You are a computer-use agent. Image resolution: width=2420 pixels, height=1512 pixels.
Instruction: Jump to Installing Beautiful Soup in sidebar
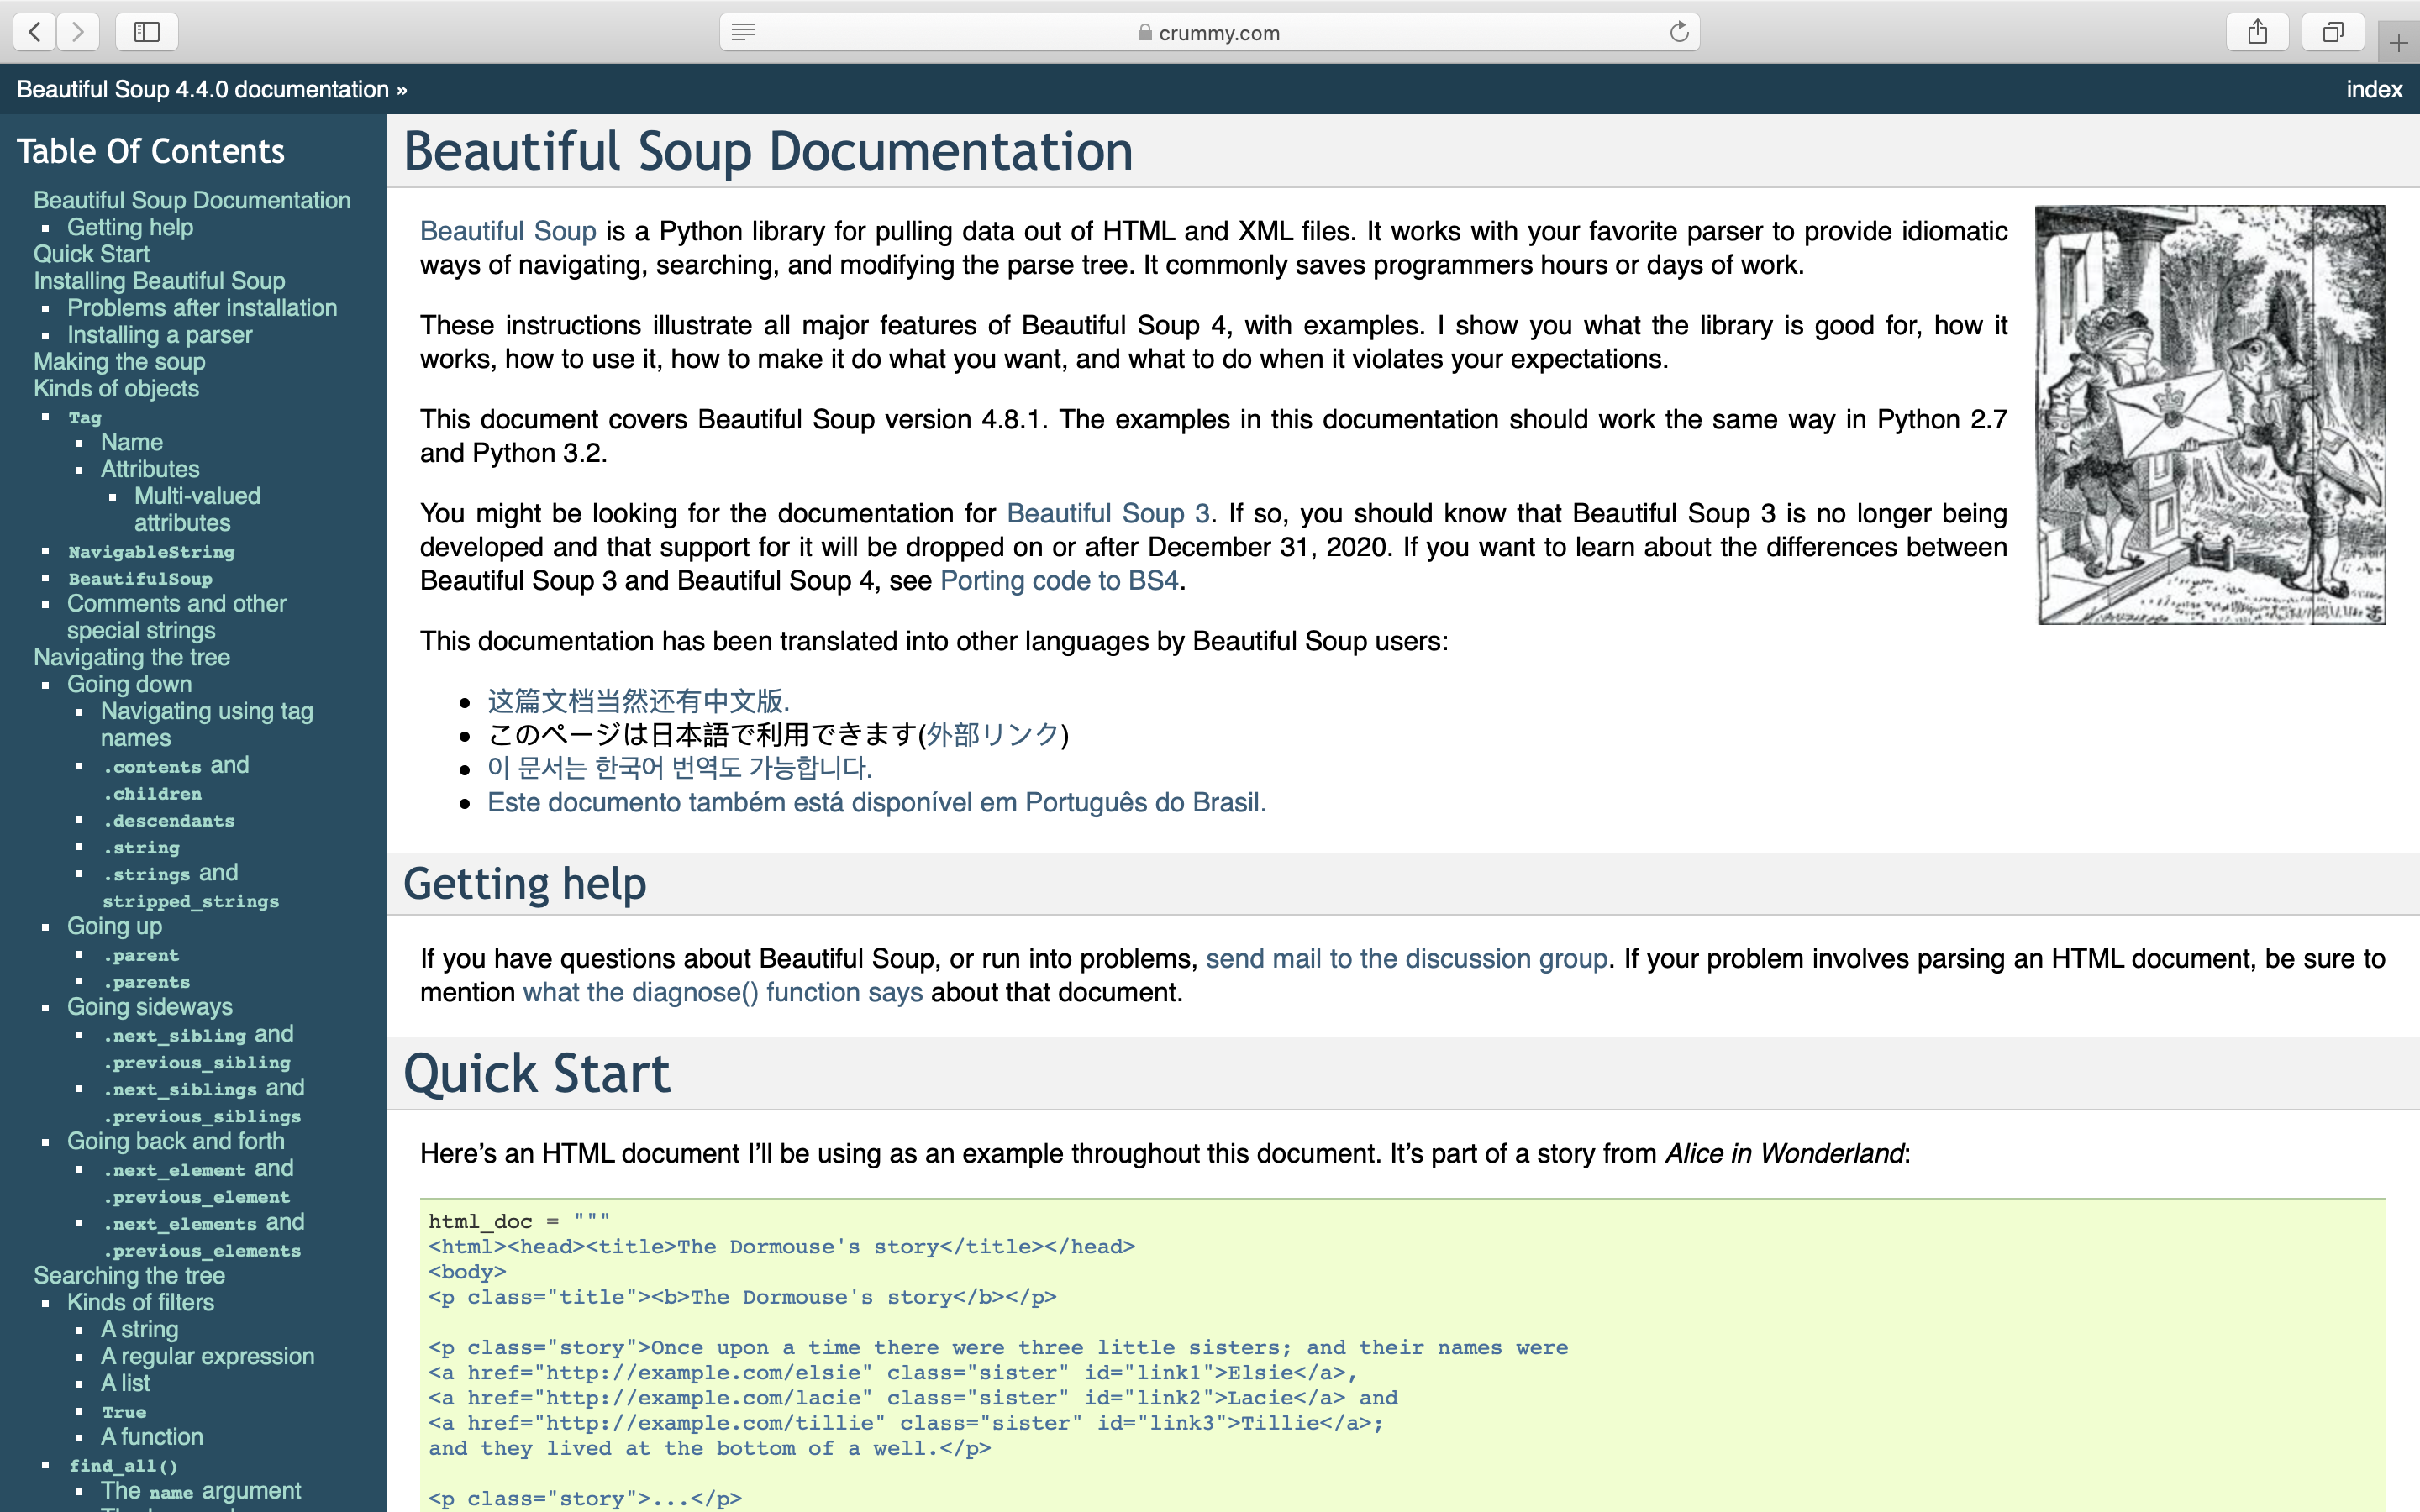point(159,281)
